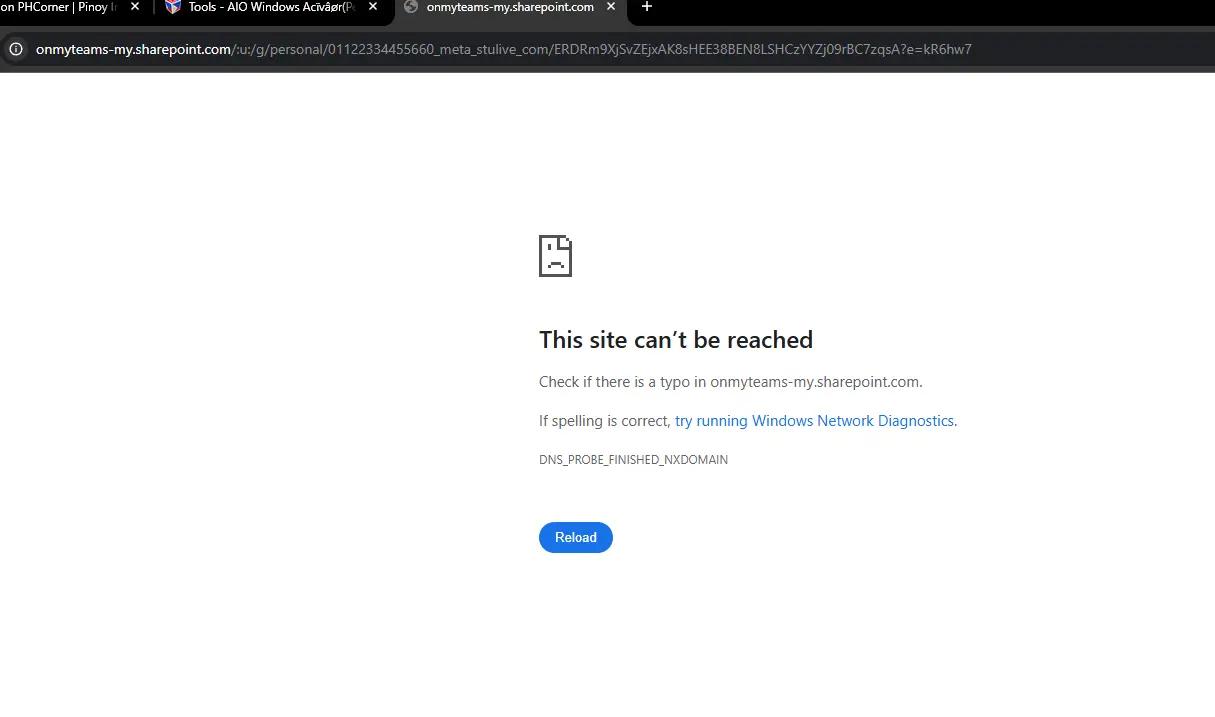Click the DNS_PROBE_FINISHED_NXDOMAIN error code
Image resolution: width=1215 pixels, height=717 pixels.
[x=633, y=460]
